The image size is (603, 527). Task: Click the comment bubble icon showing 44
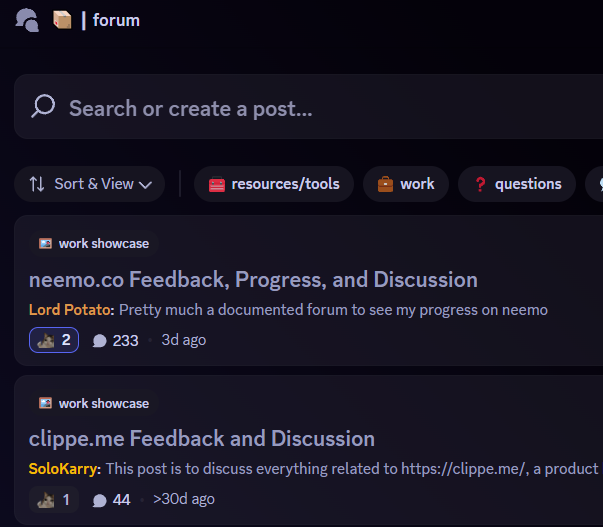click(x=99, y=499)
